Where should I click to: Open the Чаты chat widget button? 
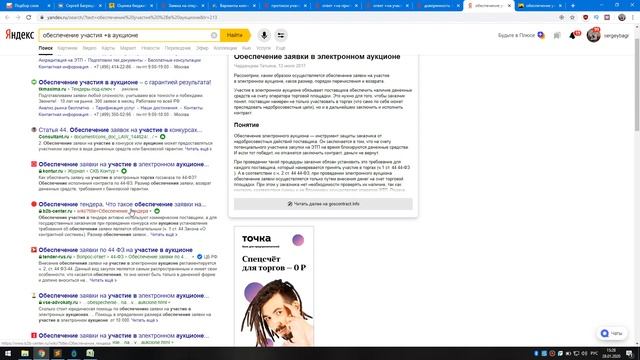(x=612, y=333)
